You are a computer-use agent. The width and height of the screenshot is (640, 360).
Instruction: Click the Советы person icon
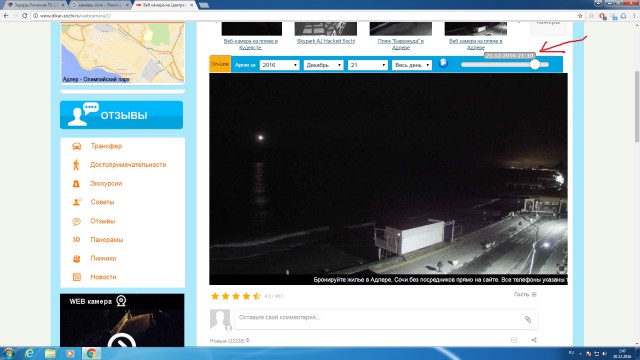[77, 202]
